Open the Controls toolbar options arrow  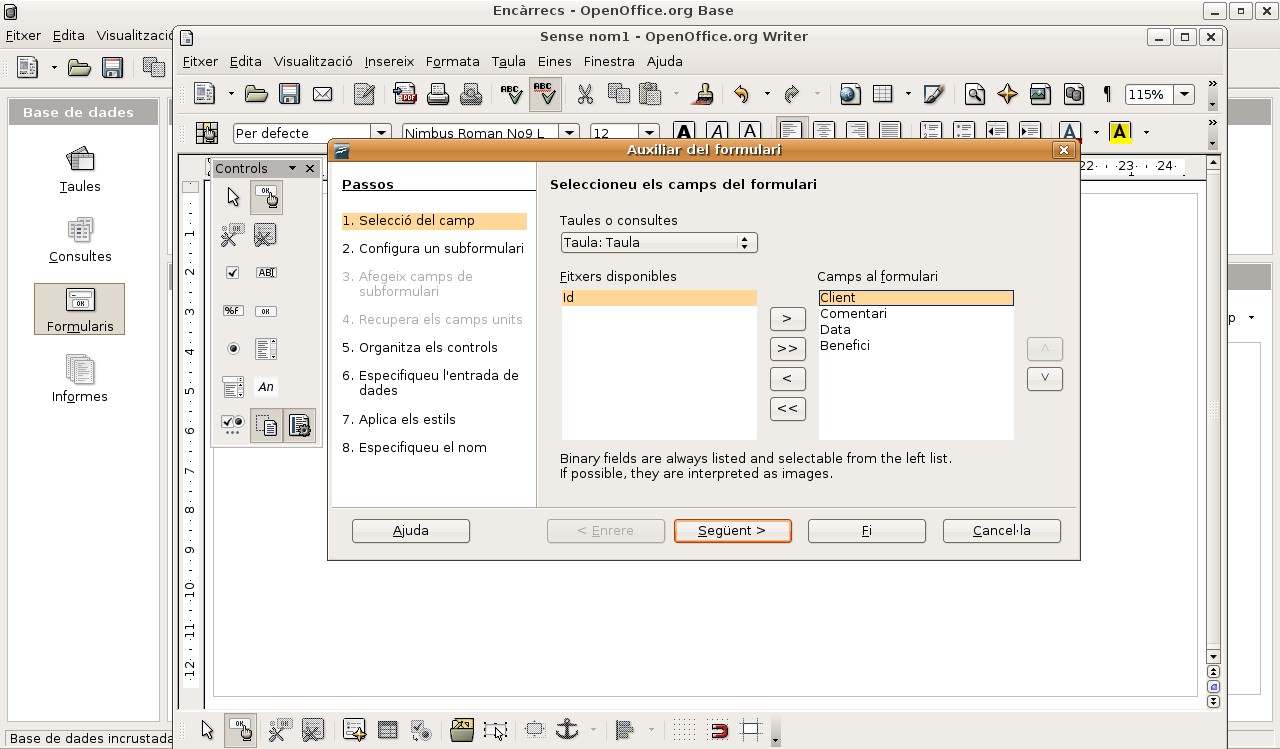click(x=290, y=168)
